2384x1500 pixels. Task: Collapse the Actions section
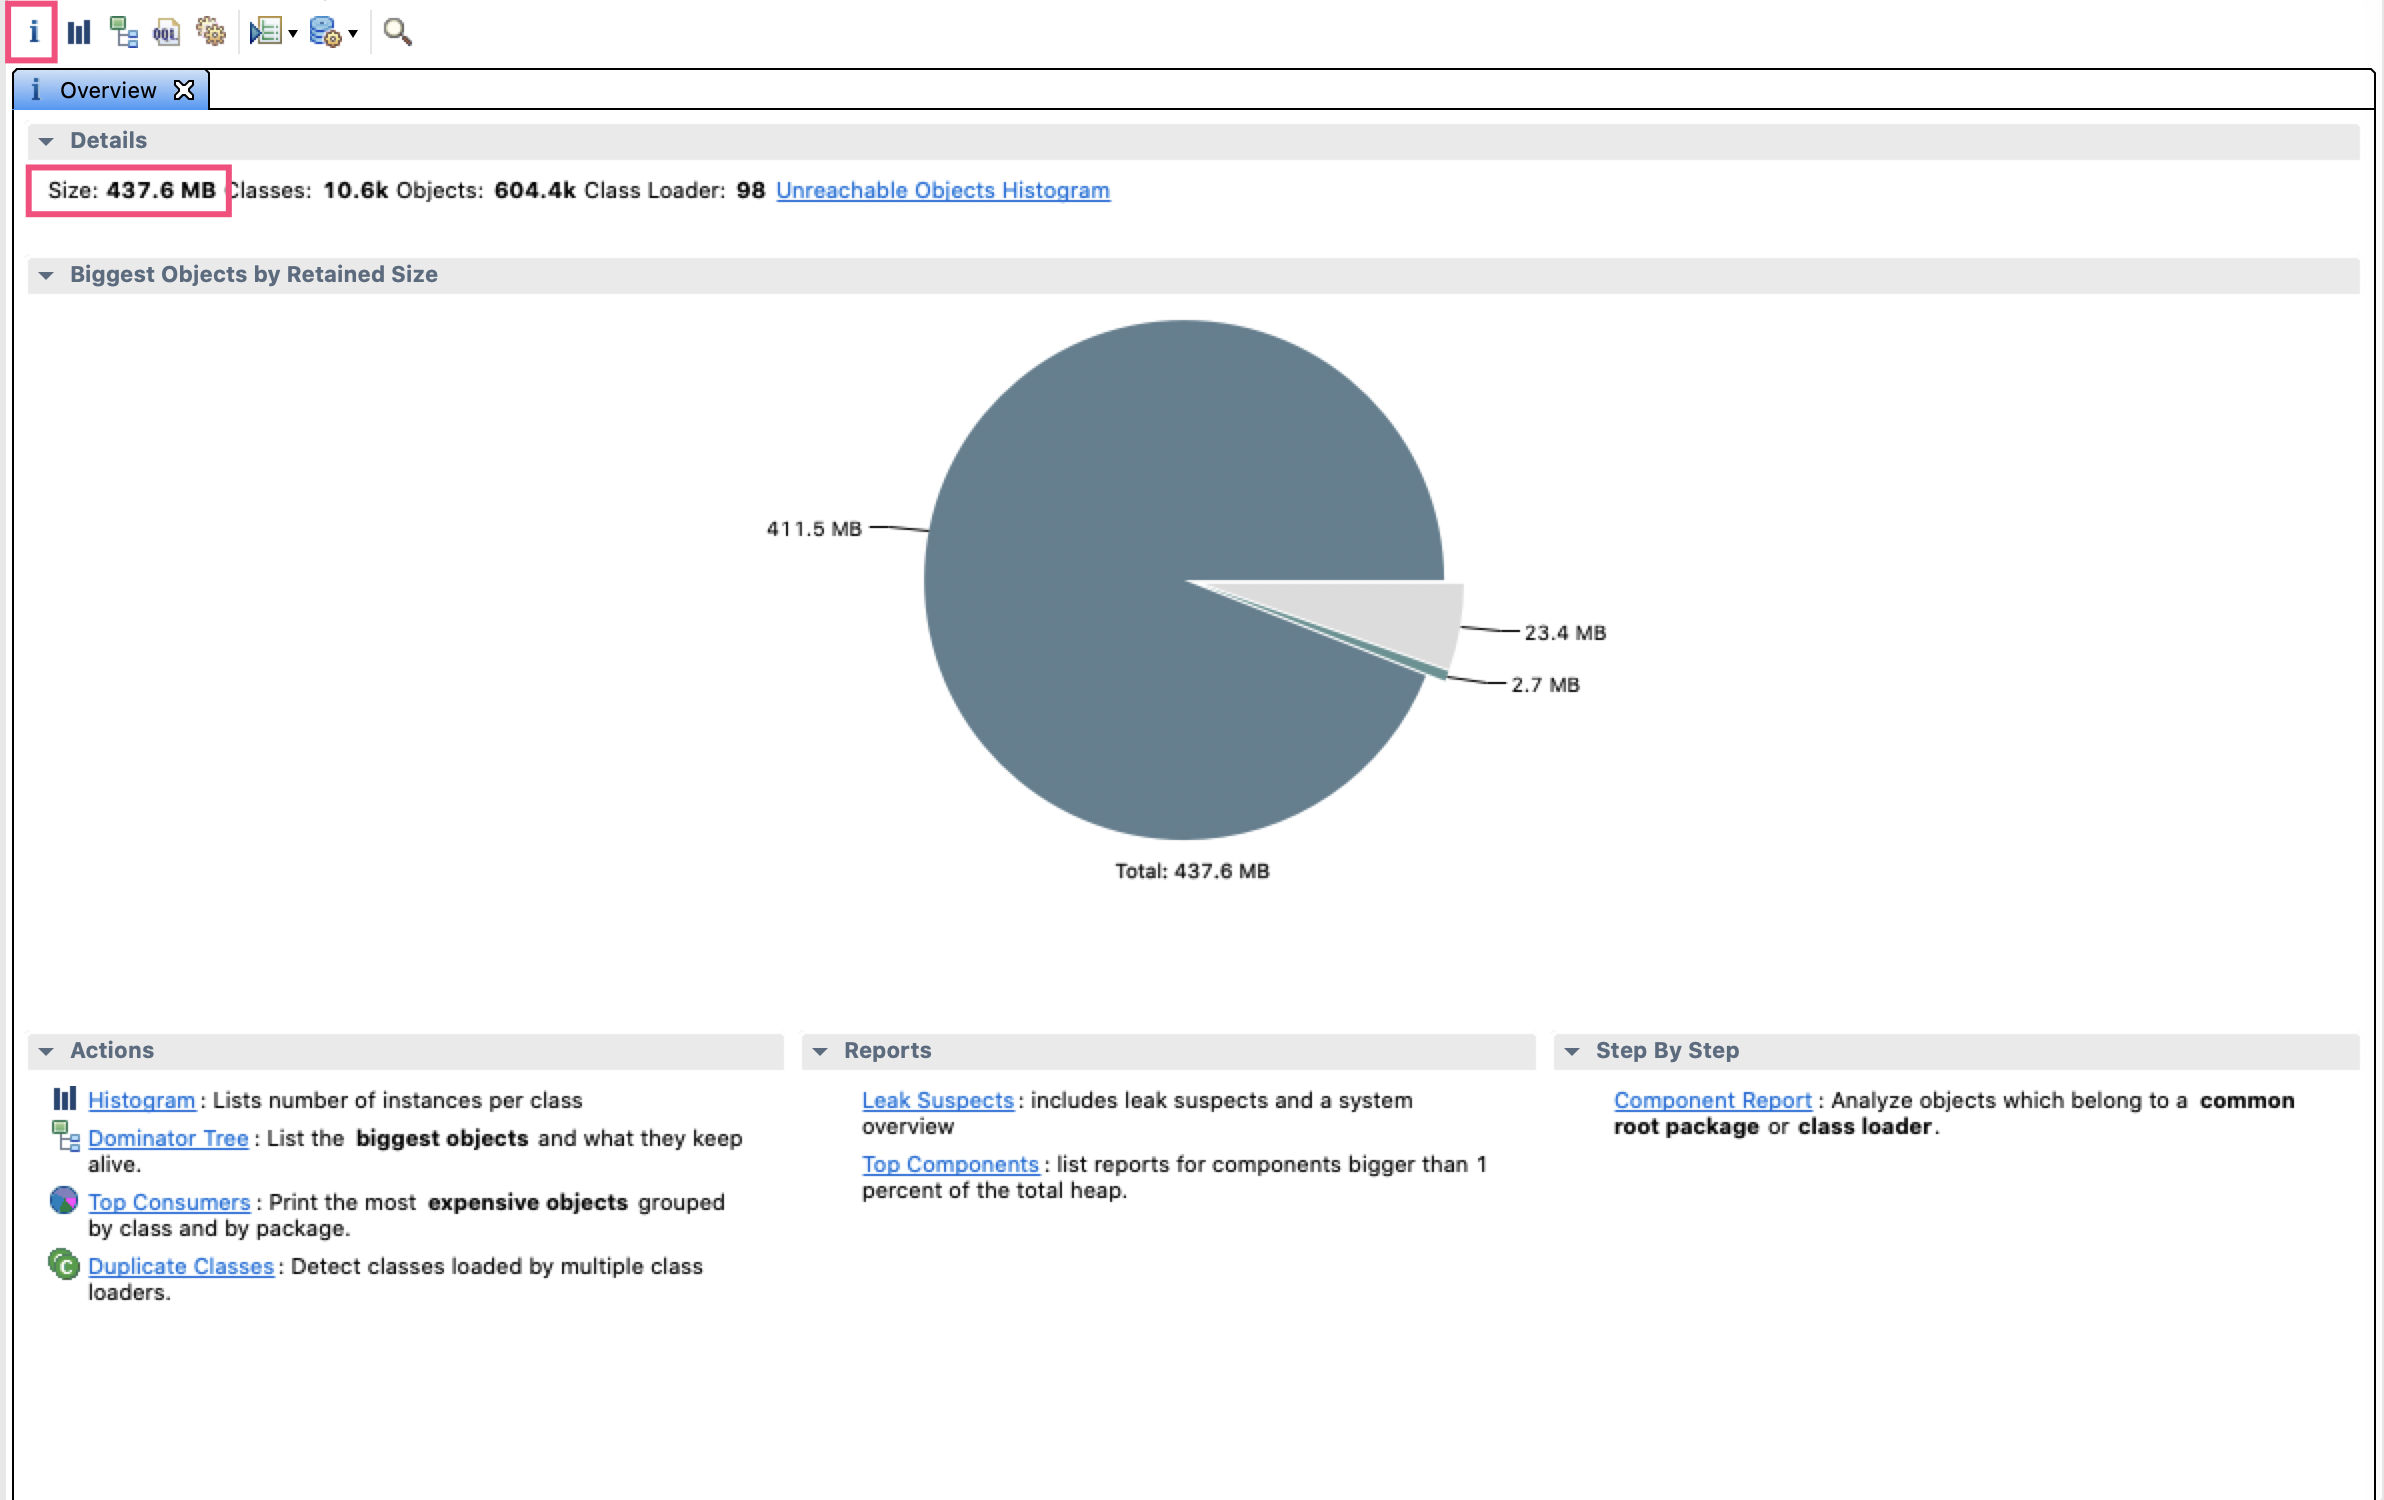coord(46,1051)
